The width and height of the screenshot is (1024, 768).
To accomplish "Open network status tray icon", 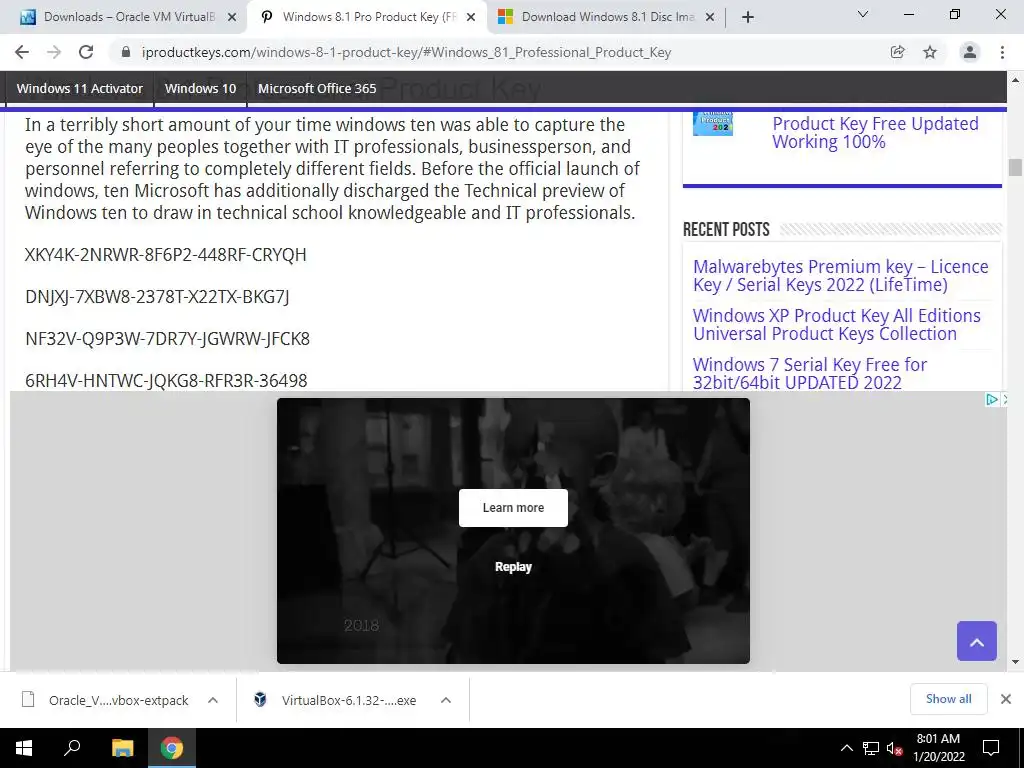I will click(x=871, y=748).
